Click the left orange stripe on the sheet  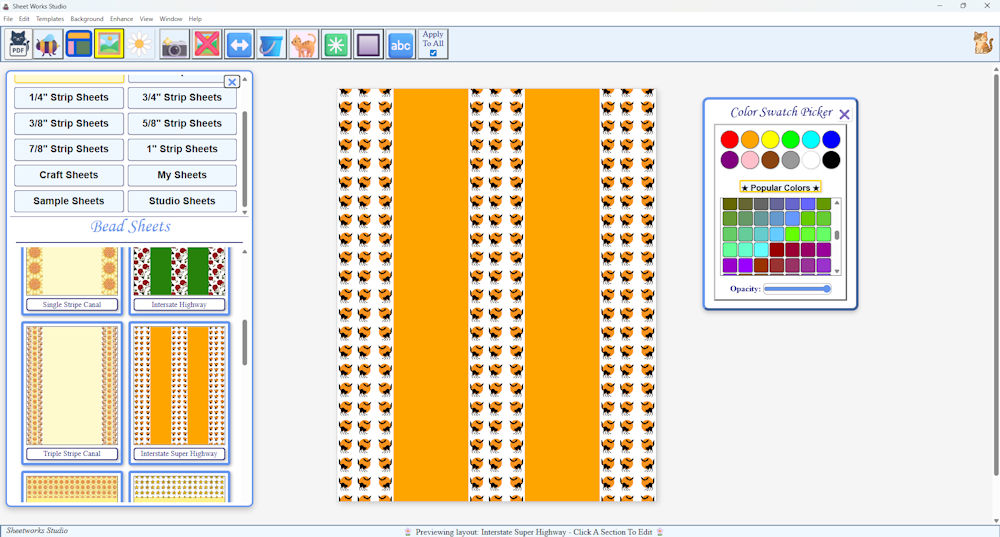pos(430,295)
